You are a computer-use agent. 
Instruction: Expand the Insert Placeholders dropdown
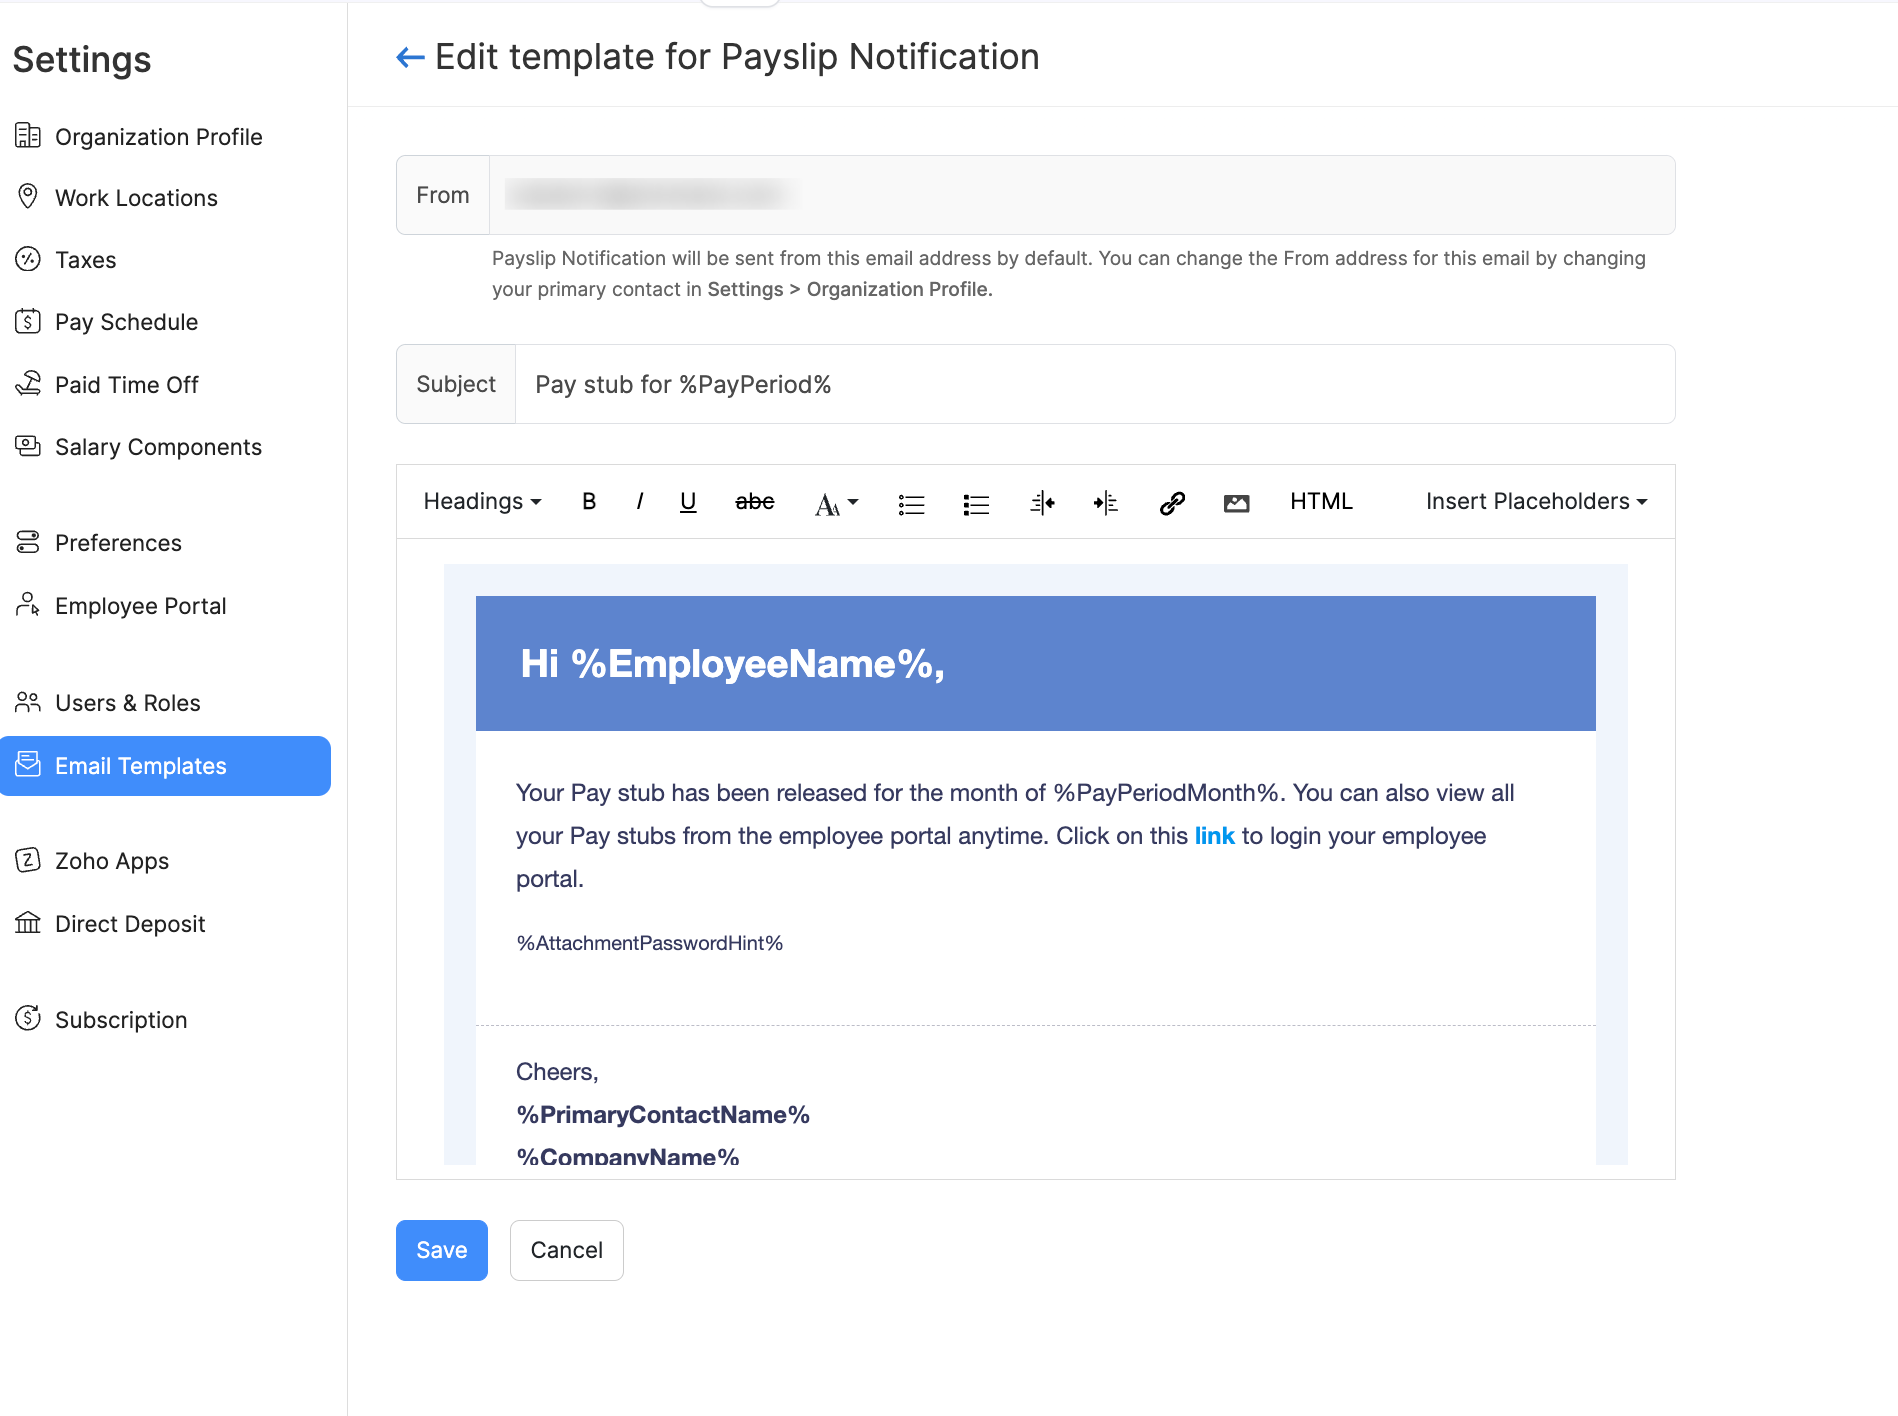1535,501
